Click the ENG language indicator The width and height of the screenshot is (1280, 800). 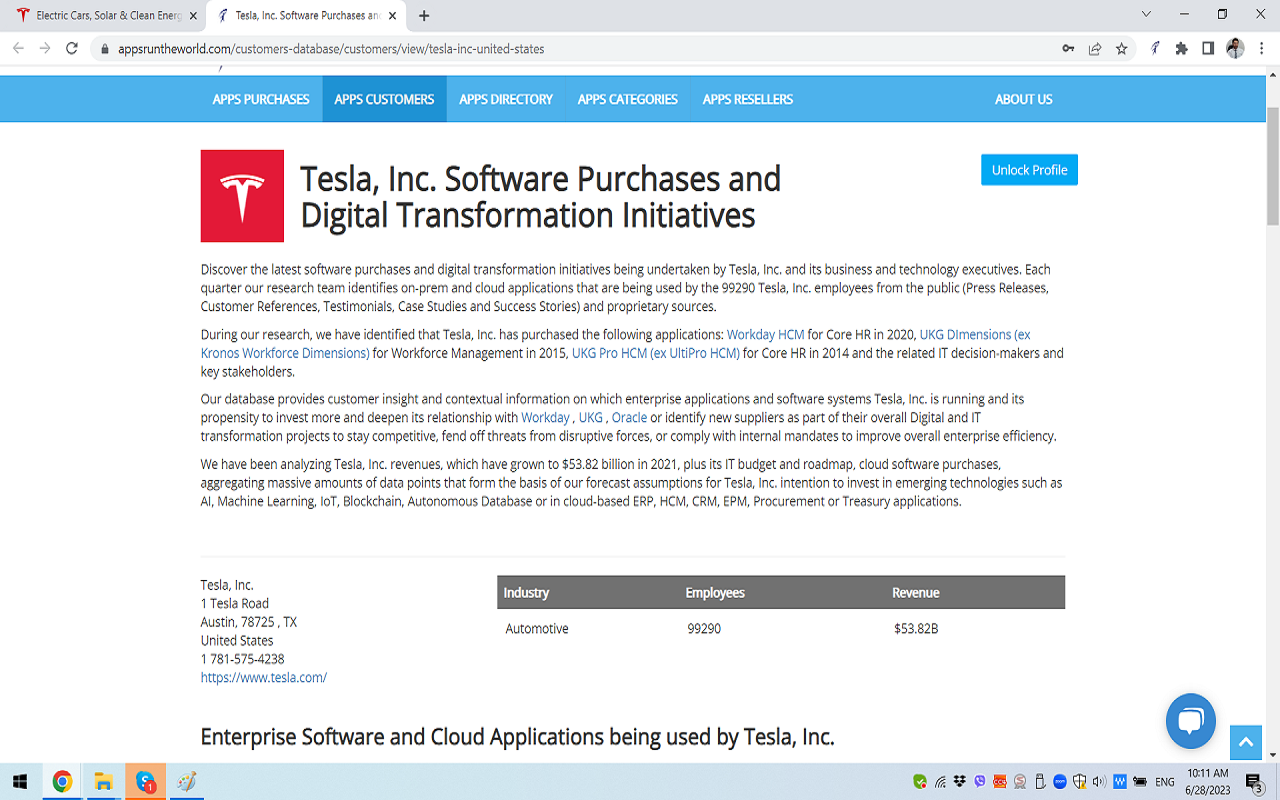(x=1165, y=782)
